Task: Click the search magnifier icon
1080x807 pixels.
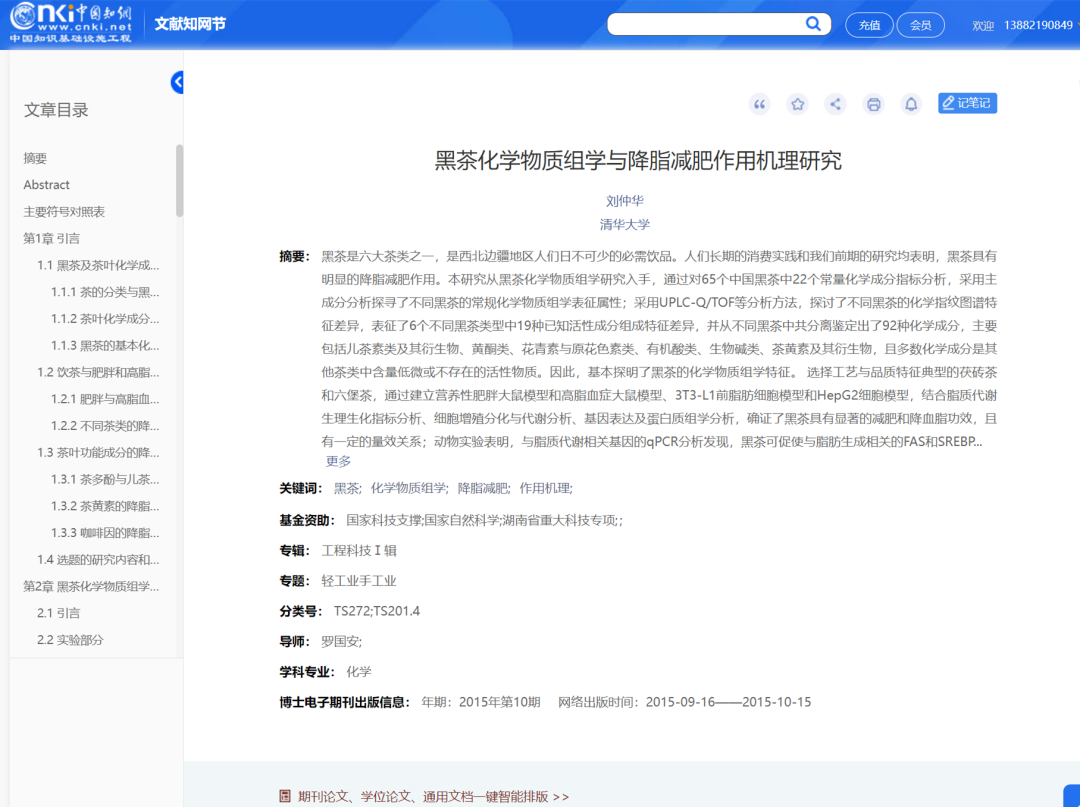Action: tap(813, 23)
